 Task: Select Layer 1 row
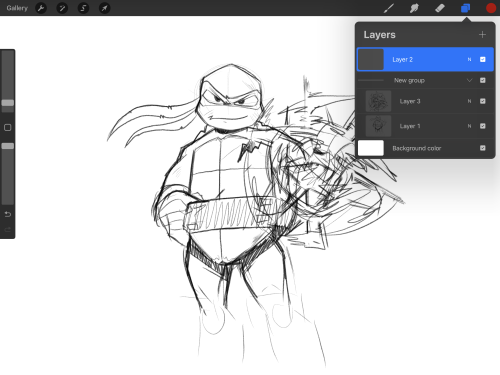(425, 126)
